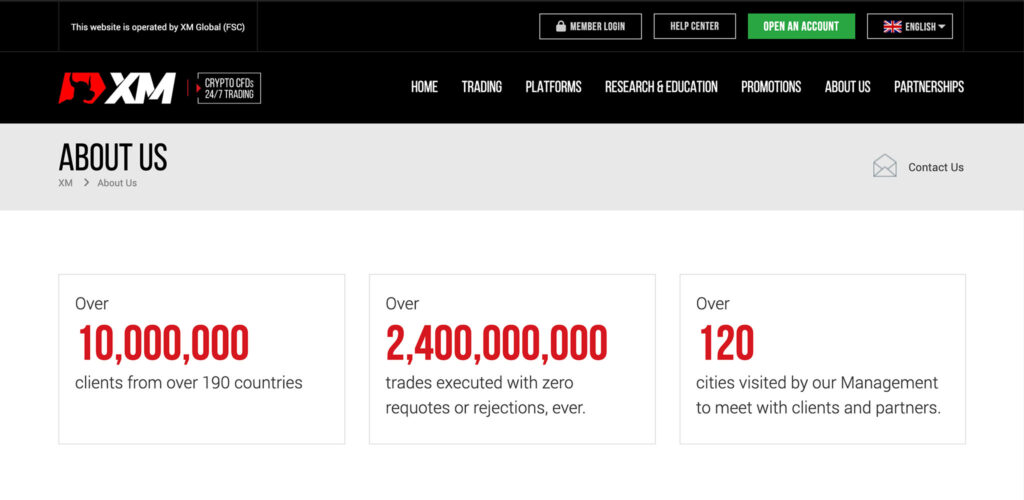Click the breadcrumb chevron after XM

(86, 183)
